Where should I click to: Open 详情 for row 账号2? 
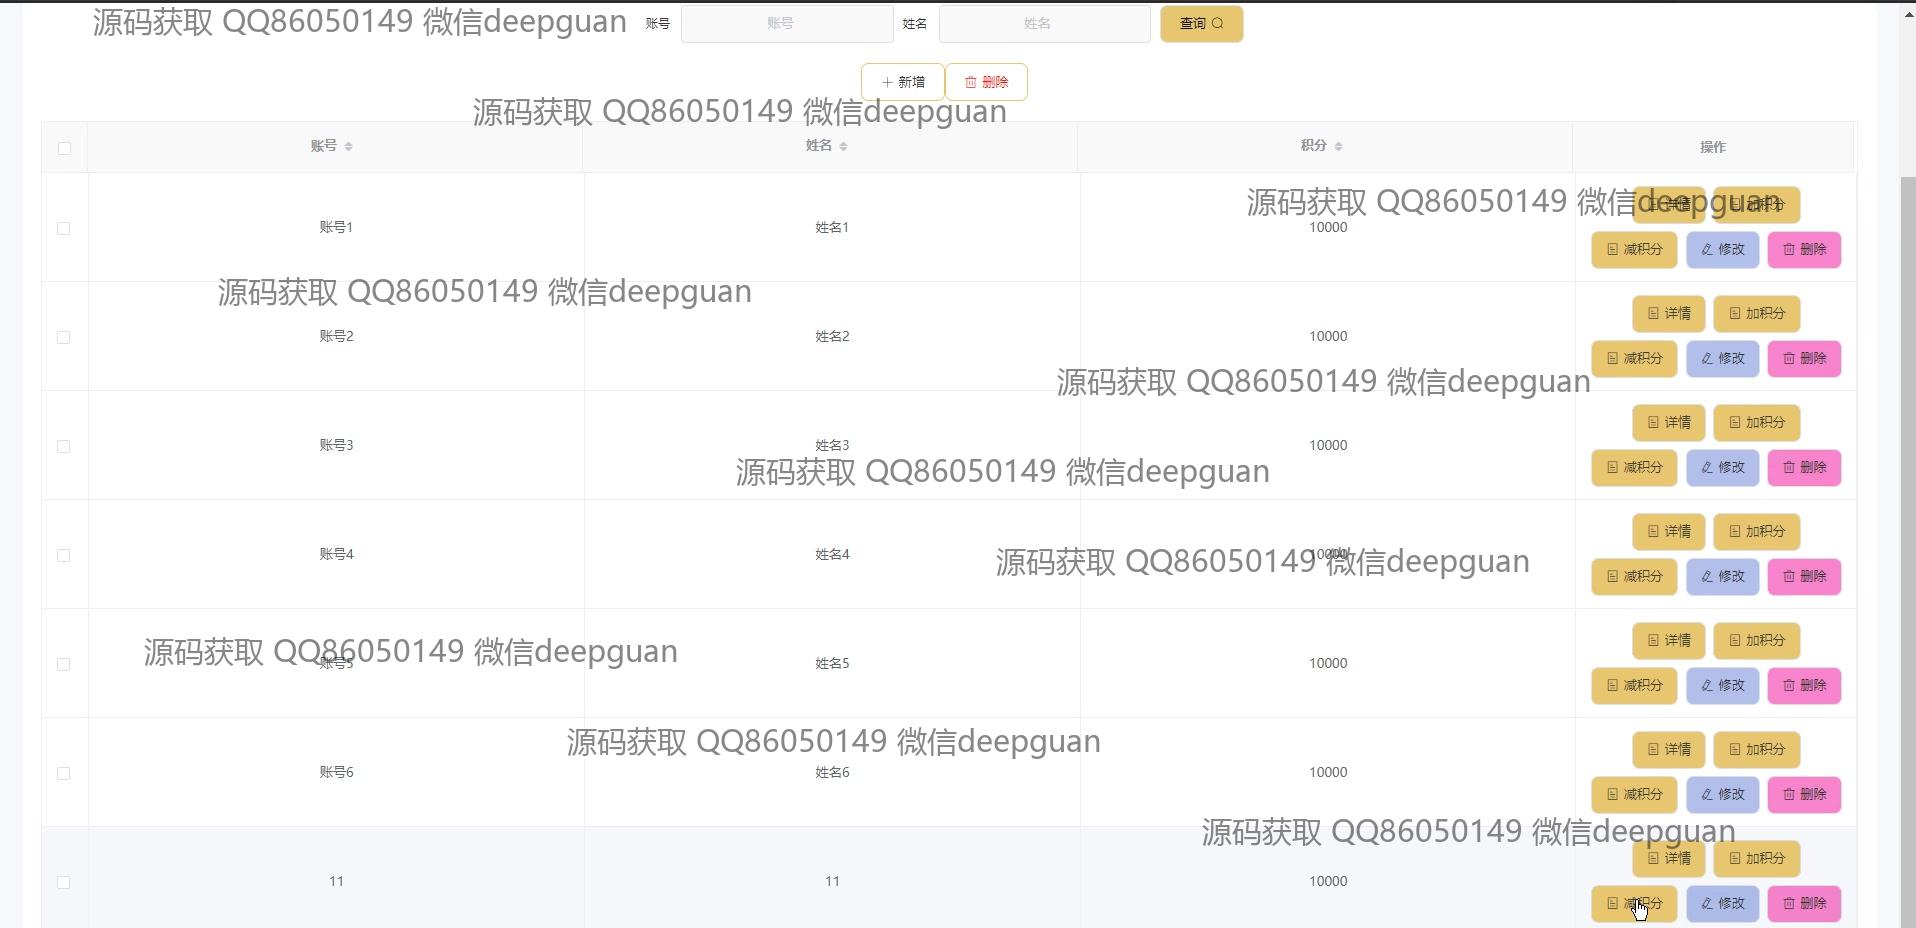(x=1668, y=314)
